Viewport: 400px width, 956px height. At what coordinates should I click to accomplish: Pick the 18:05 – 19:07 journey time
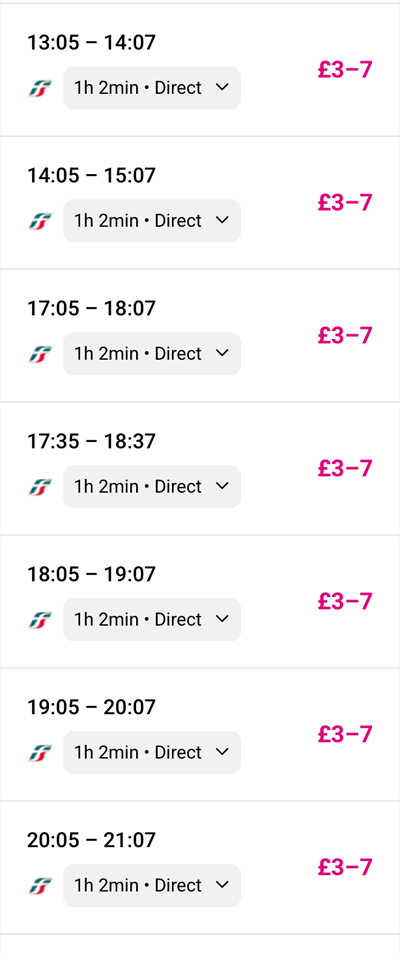pyautogui.click(x=91, y=574)
